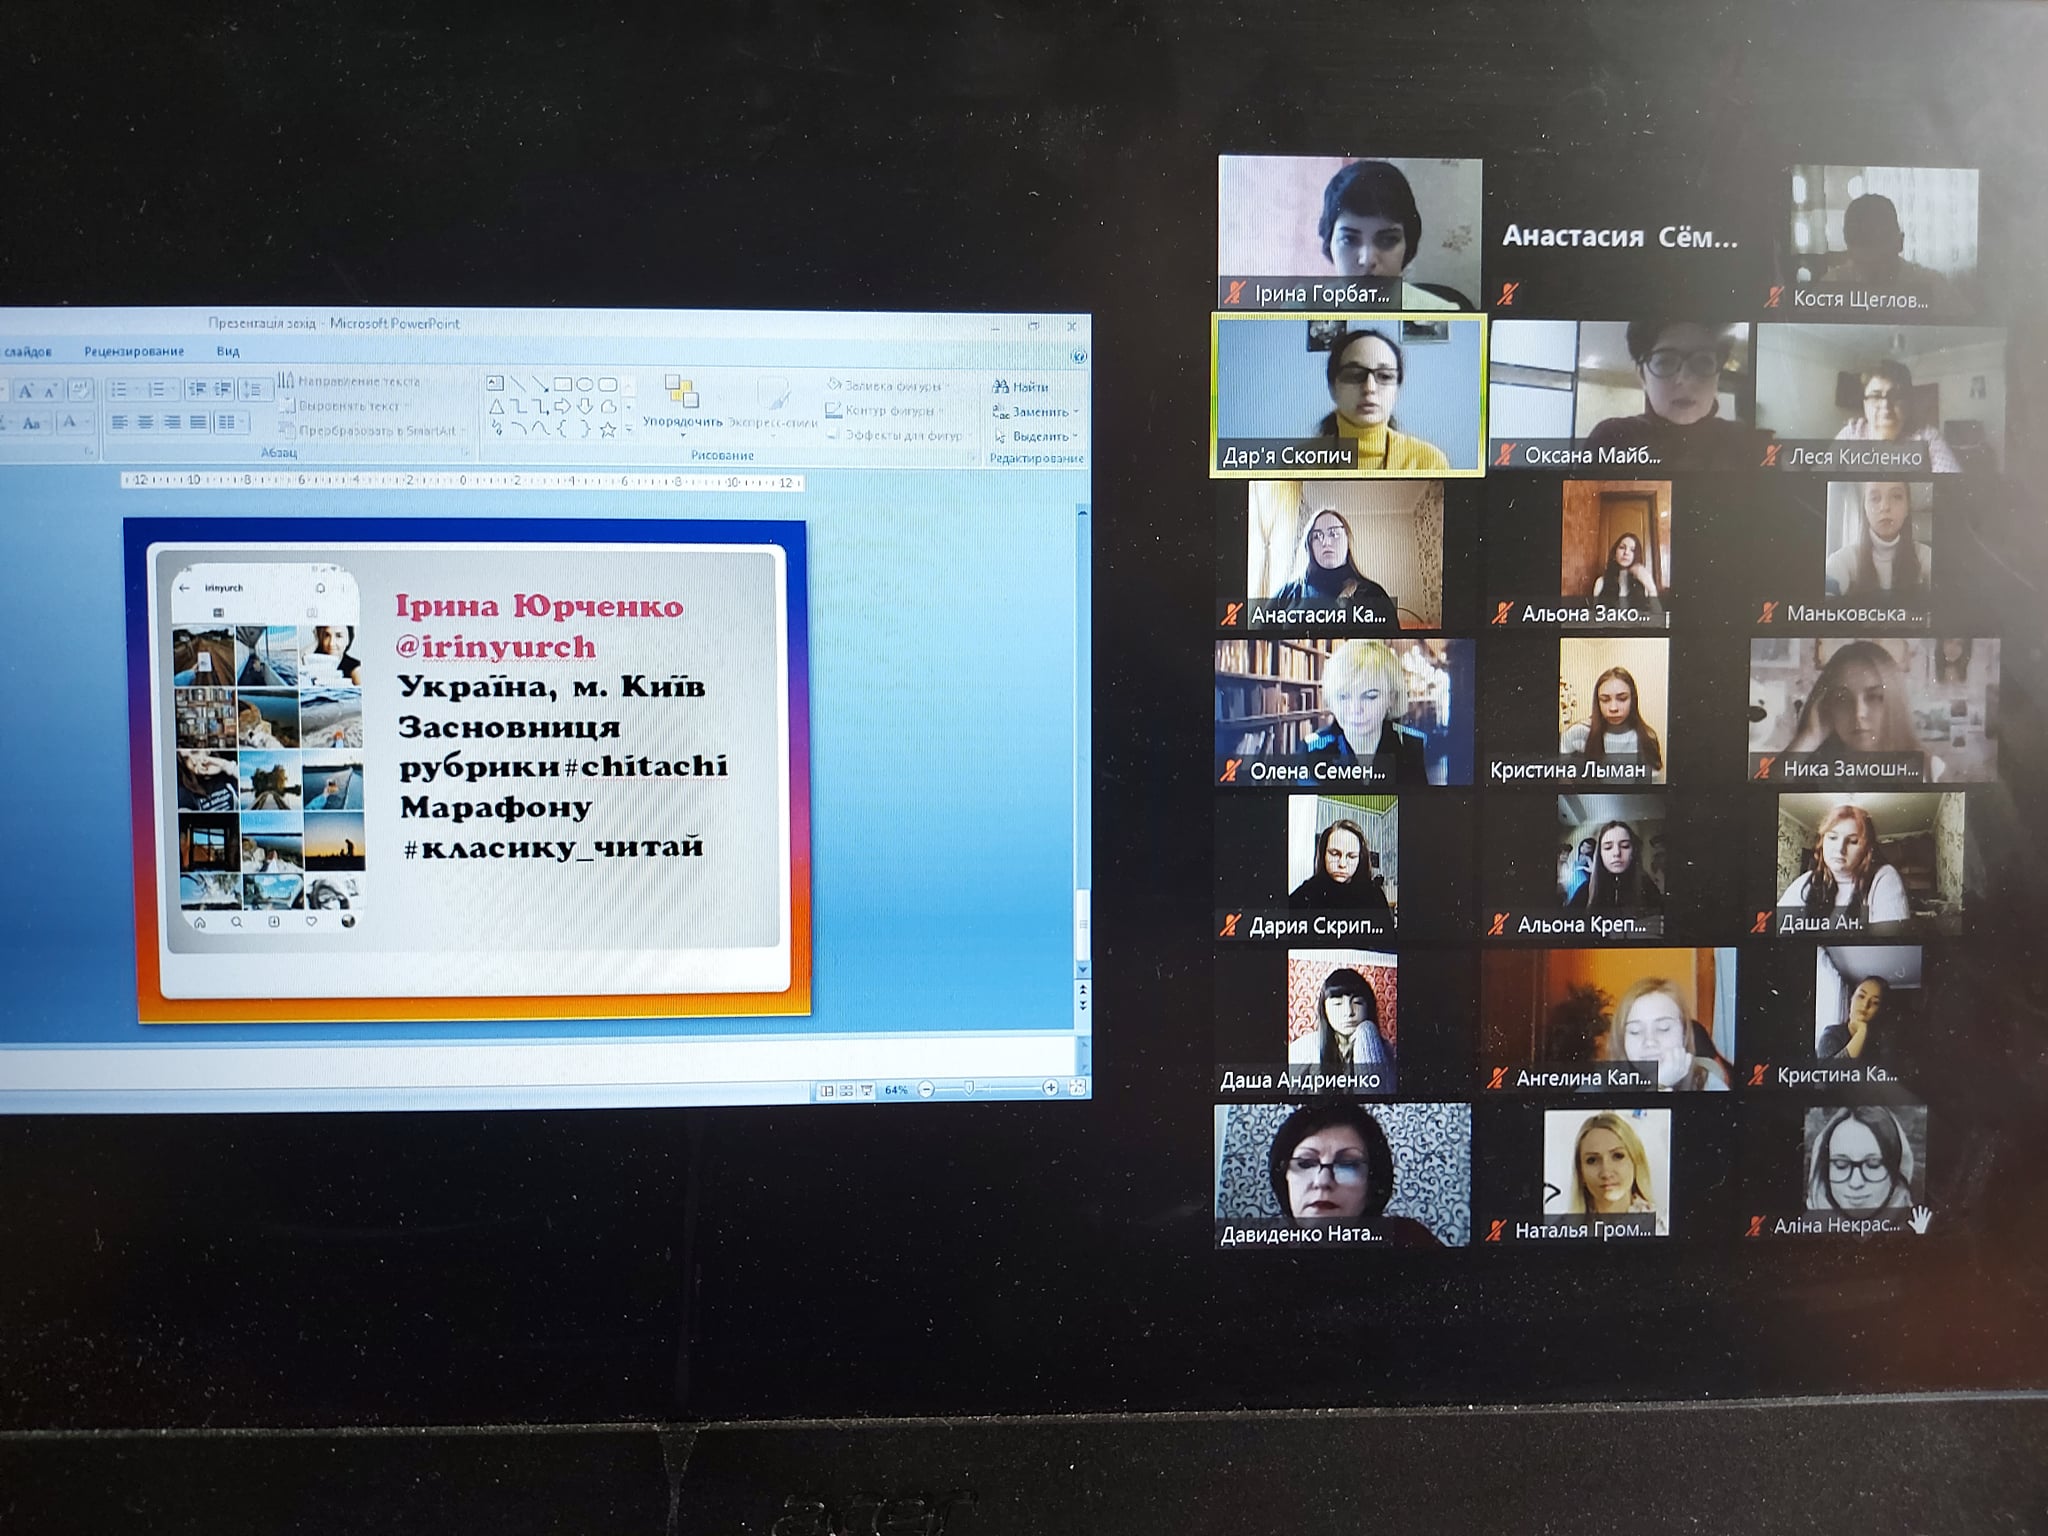
Task: Adjust the zoom slider handle
Action: point(969,1088)
